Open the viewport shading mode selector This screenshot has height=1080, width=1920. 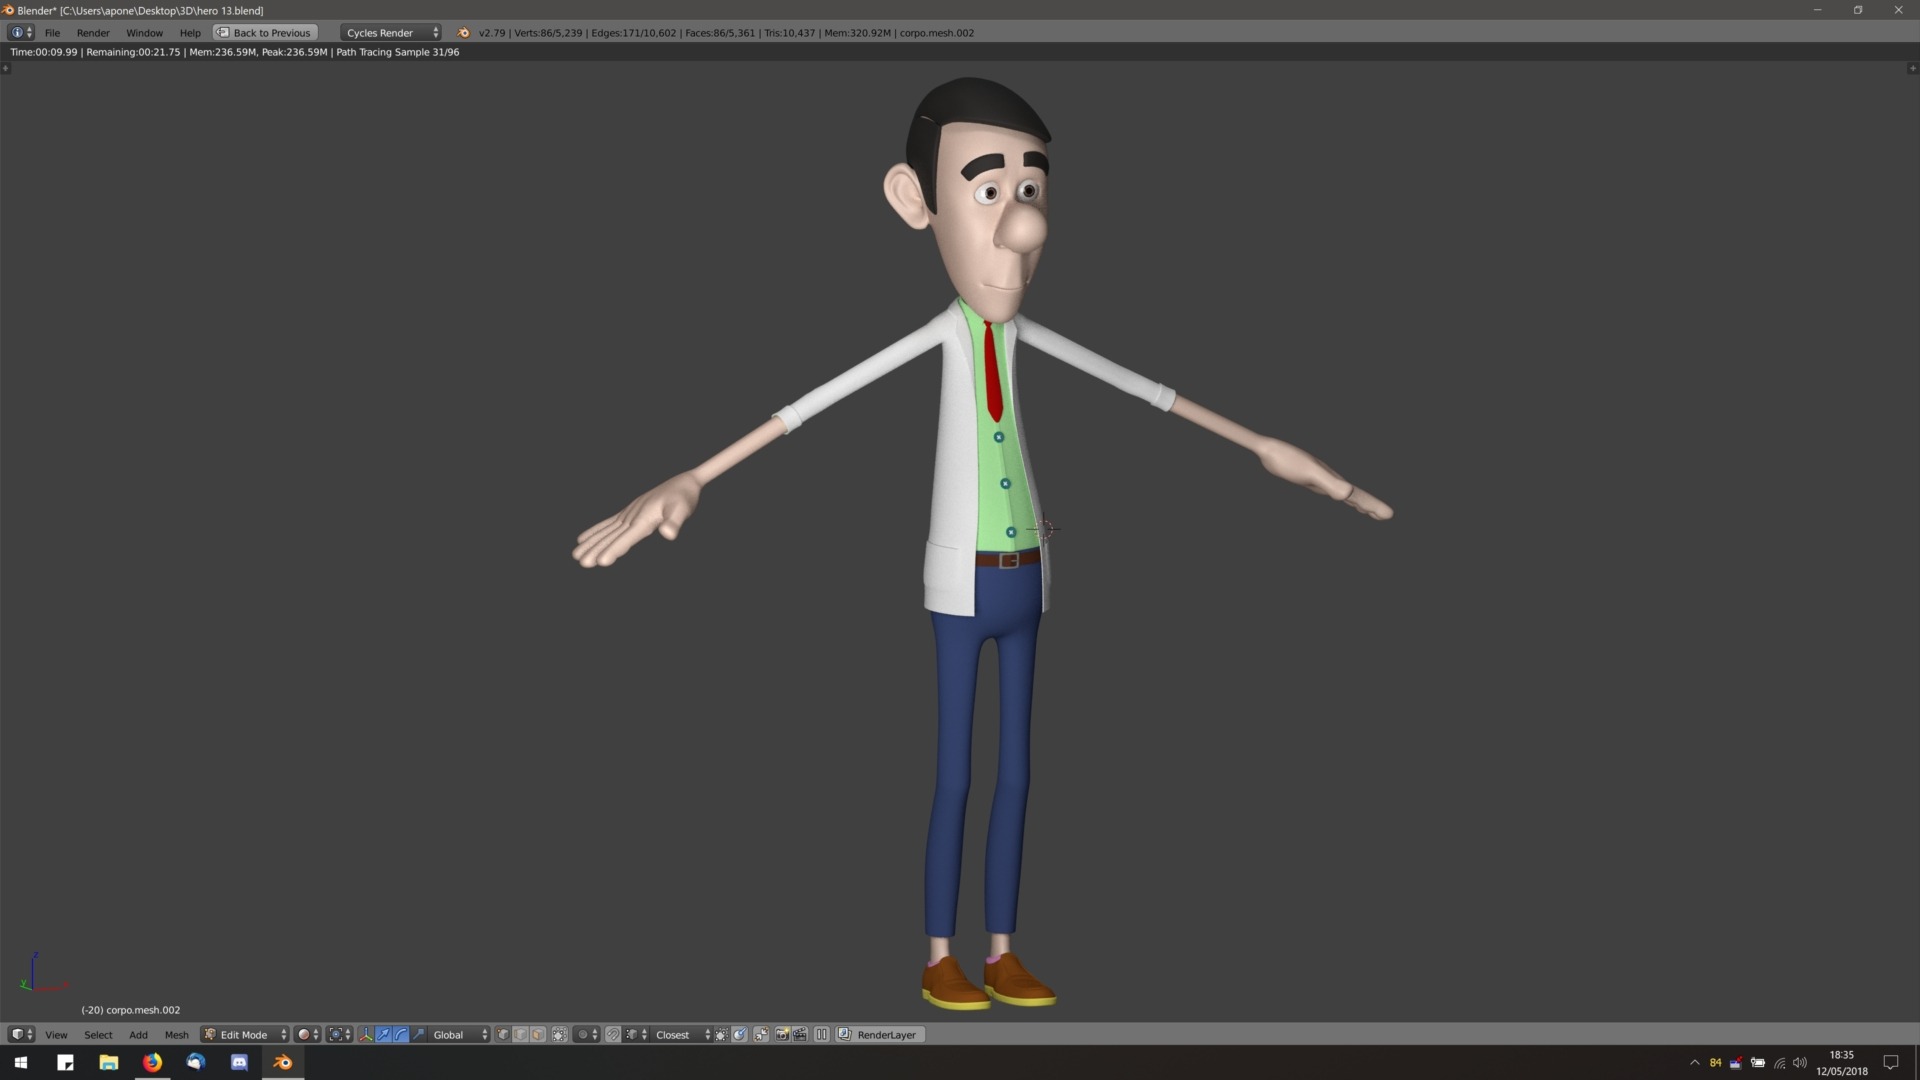(308, 1035)
